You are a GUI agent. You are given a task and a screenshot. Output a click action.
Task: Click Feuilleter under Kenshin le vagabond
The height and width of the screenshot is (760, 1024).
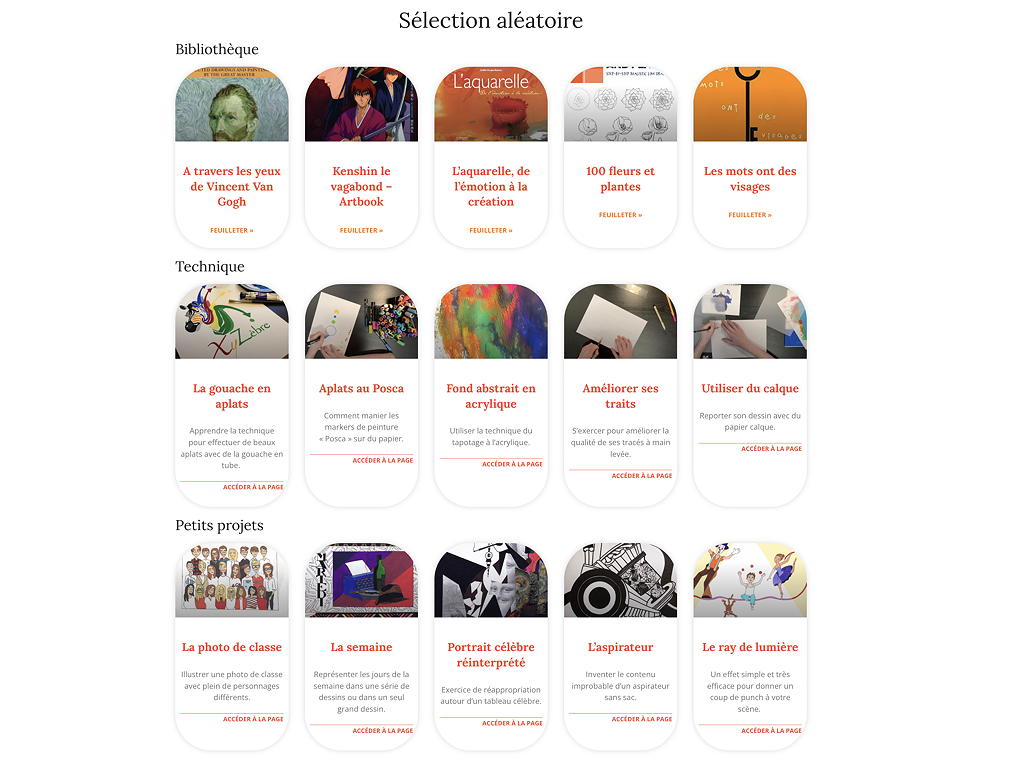click(x=361, y=230)
